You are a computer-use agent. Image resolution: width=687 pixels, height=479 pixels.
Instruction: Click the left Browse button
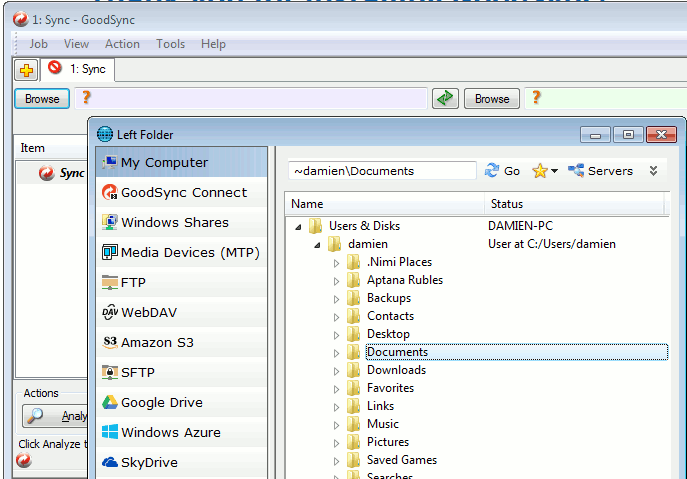[42, 99]
